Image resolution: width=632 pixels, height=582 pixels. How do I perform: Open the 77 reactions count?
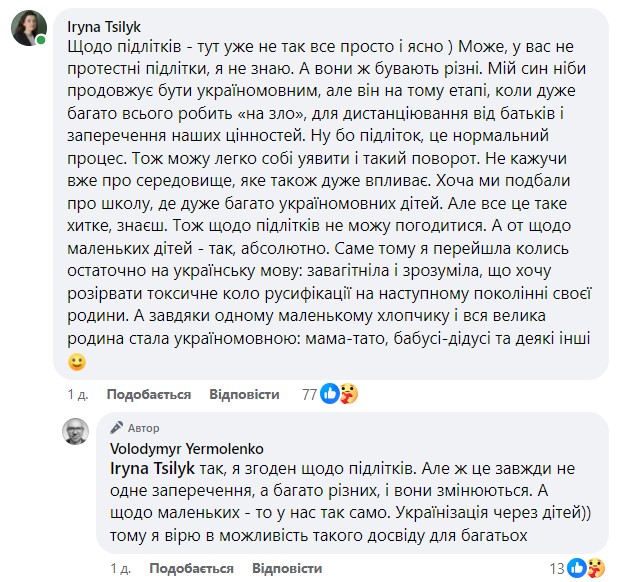tap(309, 394)
